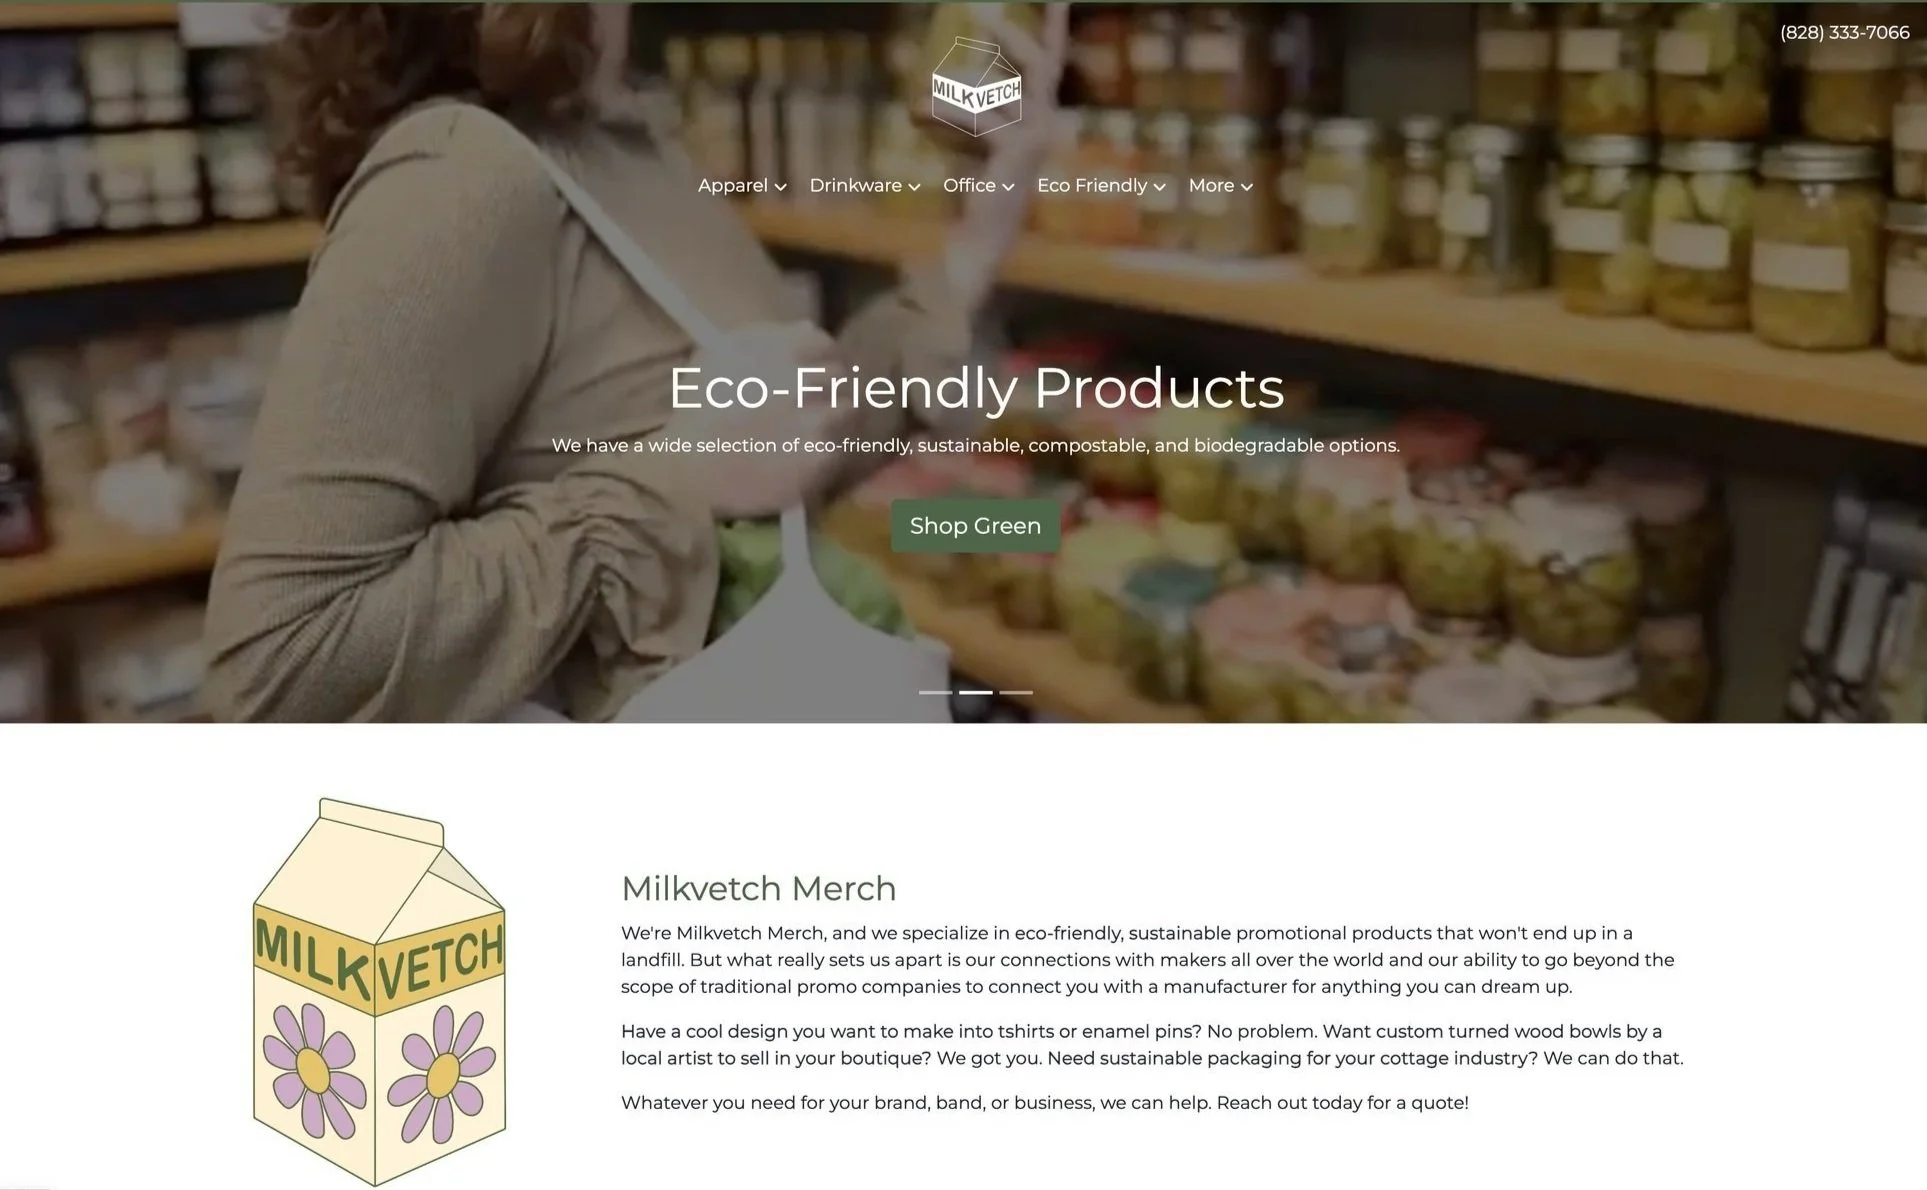Viewport: 1927px width, 1190px height.
Task: Open the Apparel menu
Action: 742,186
